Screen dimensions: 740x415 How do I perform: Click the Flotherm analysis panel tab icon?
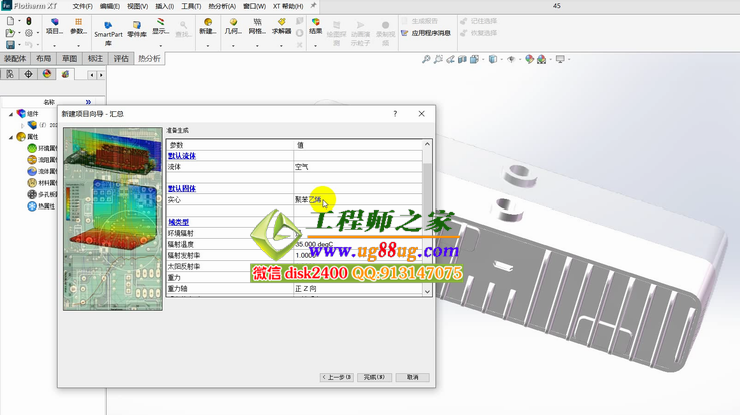(x=65, y=74)
